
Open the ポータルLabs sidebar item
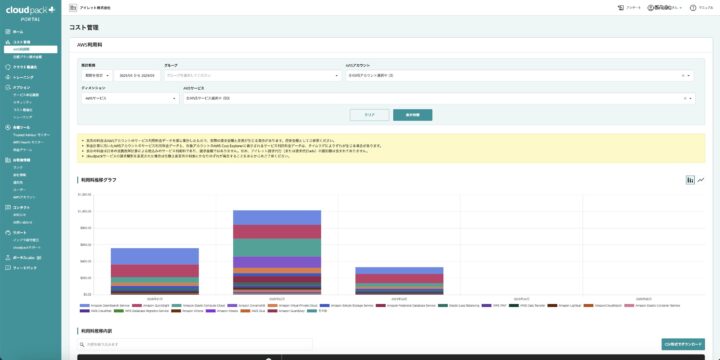(27, 258)
